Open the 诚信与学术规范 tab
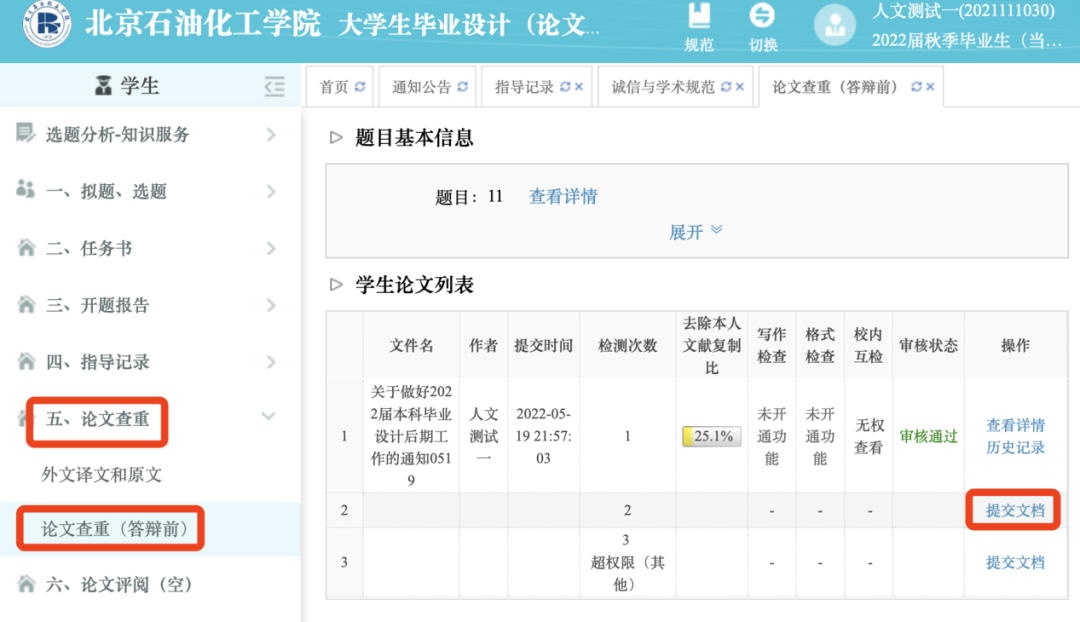 point(663,87)
